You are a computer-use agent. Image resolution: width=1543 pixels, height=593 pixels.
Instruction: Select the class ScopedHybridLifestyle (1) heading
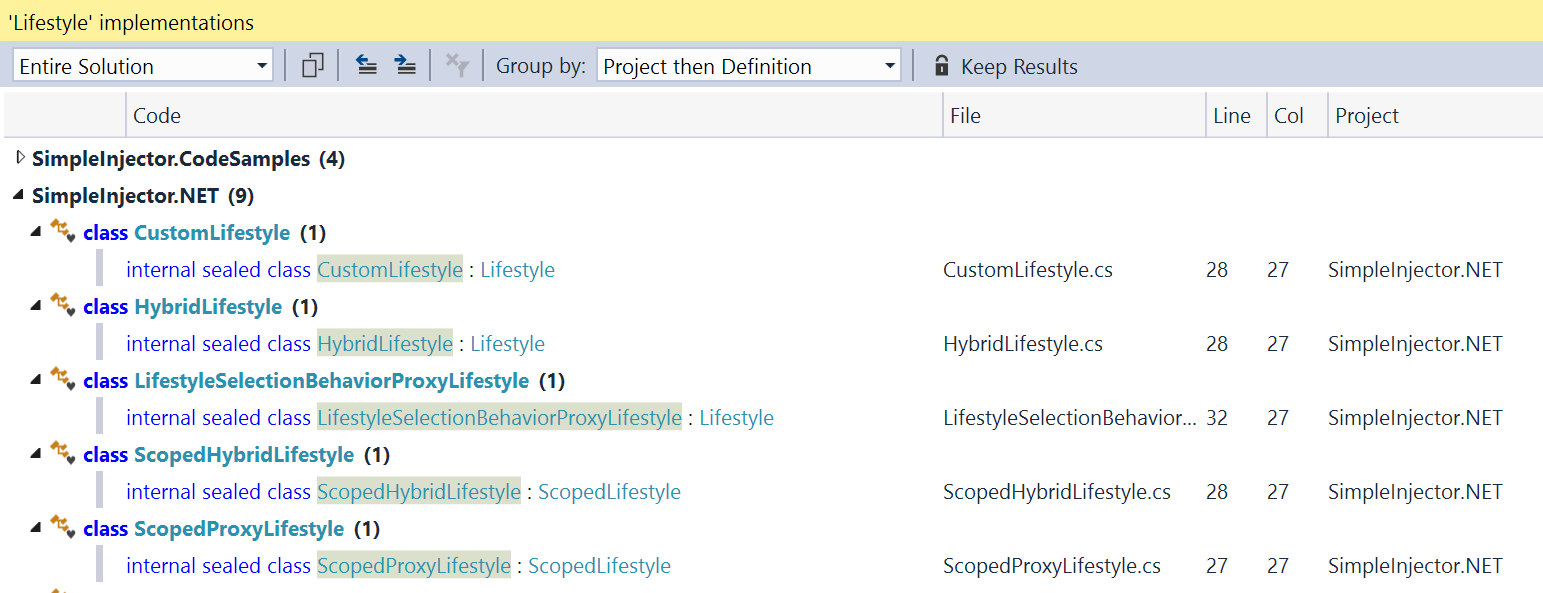236,455
